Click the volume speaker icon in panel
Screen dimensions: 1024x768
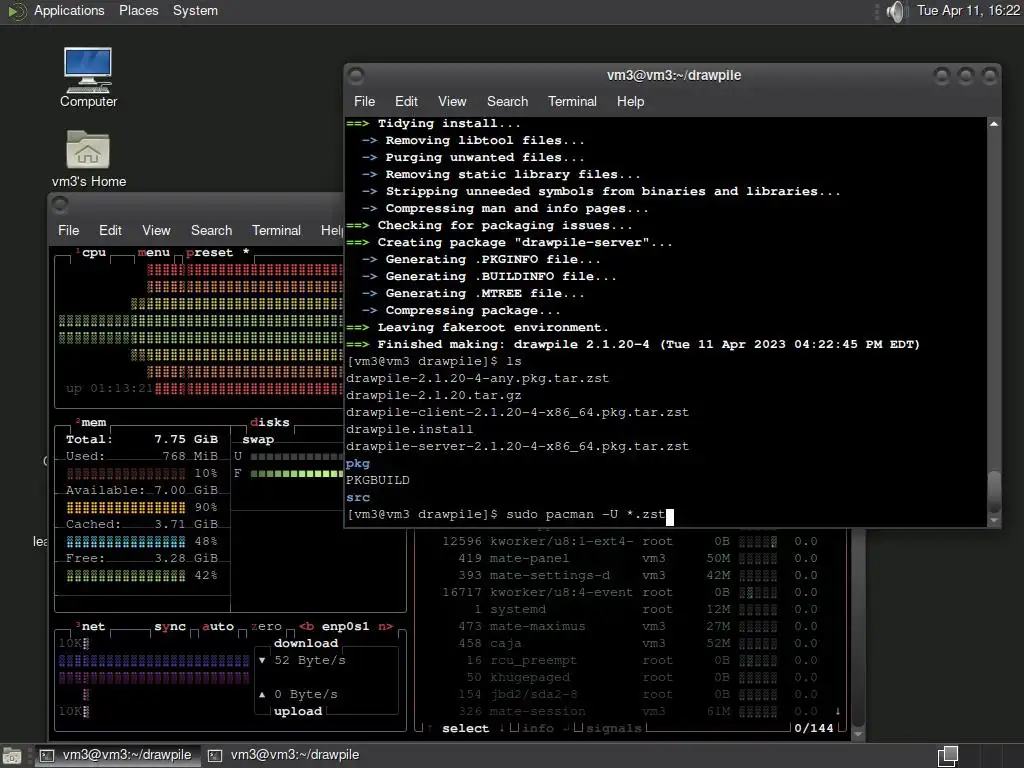coord(896,11)
